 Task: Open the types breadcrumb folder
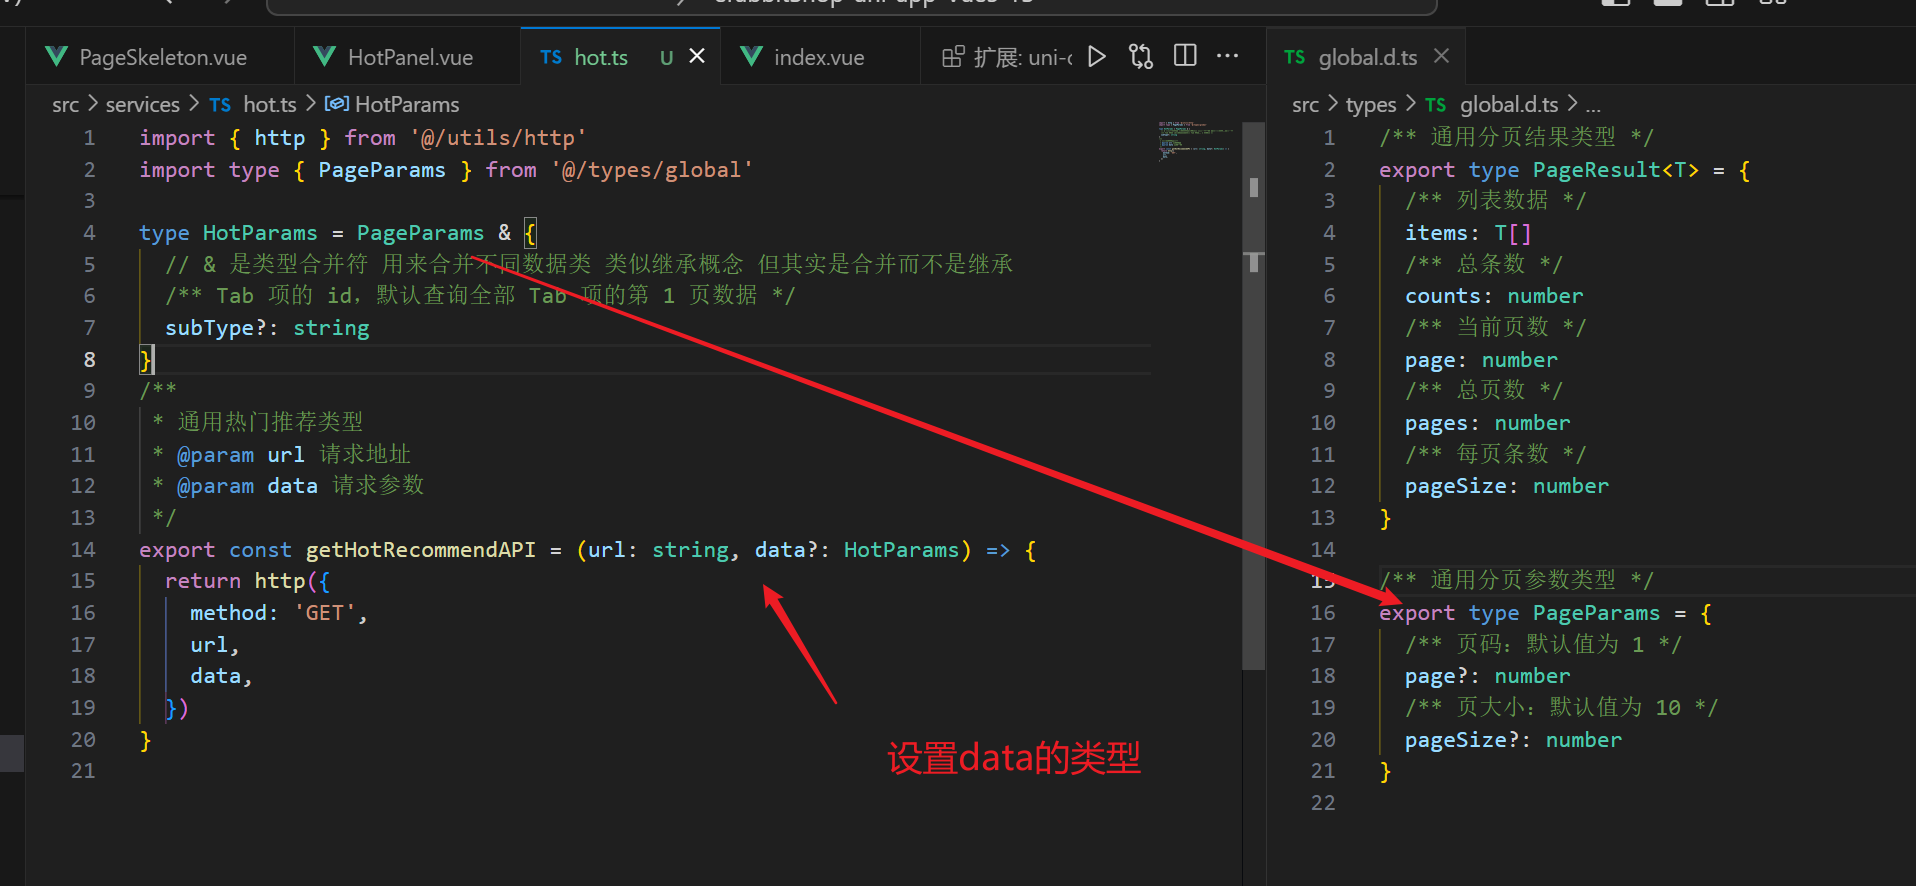(1370, 105)
